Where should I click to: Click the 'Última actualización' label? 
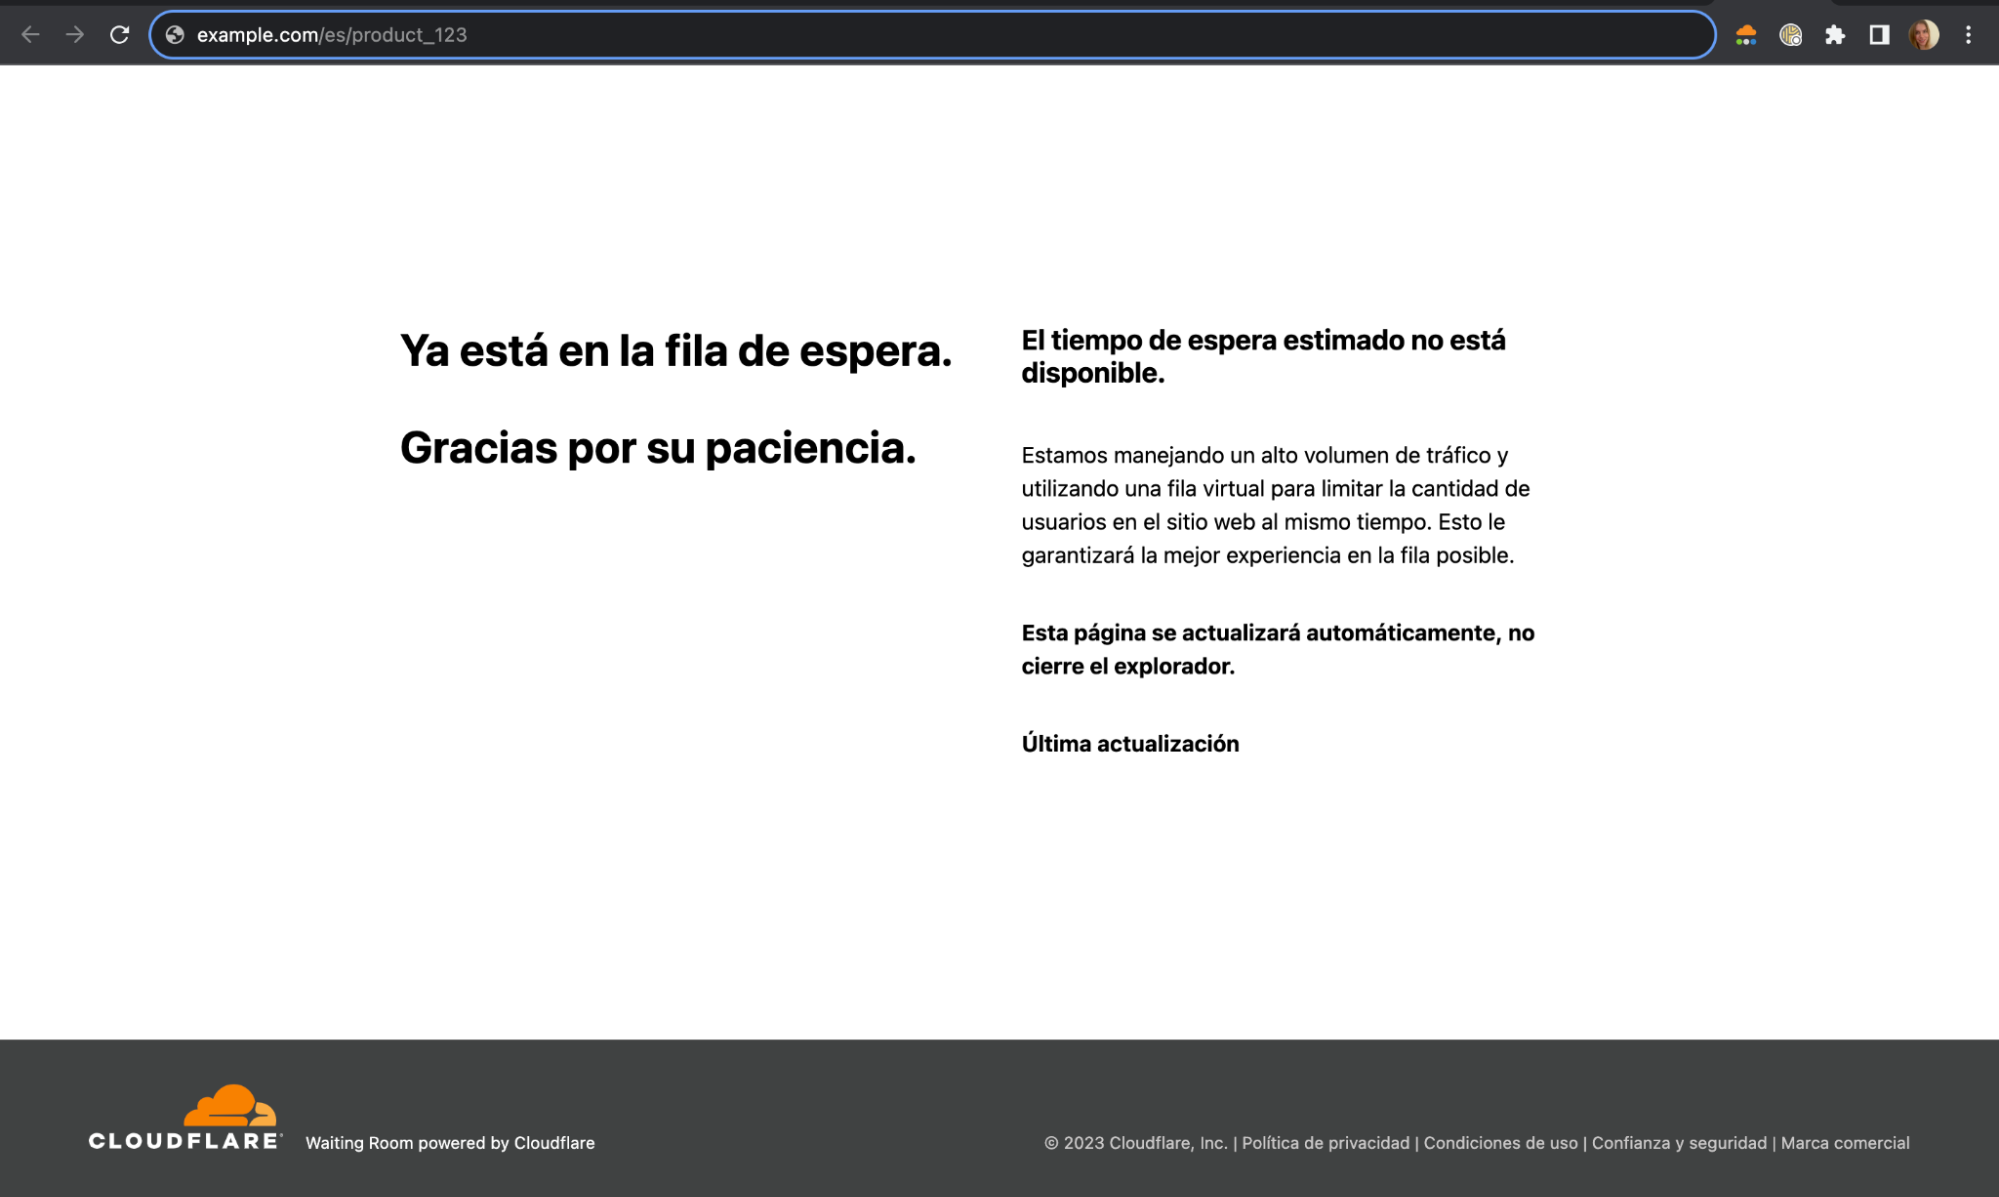point(1130,744)
